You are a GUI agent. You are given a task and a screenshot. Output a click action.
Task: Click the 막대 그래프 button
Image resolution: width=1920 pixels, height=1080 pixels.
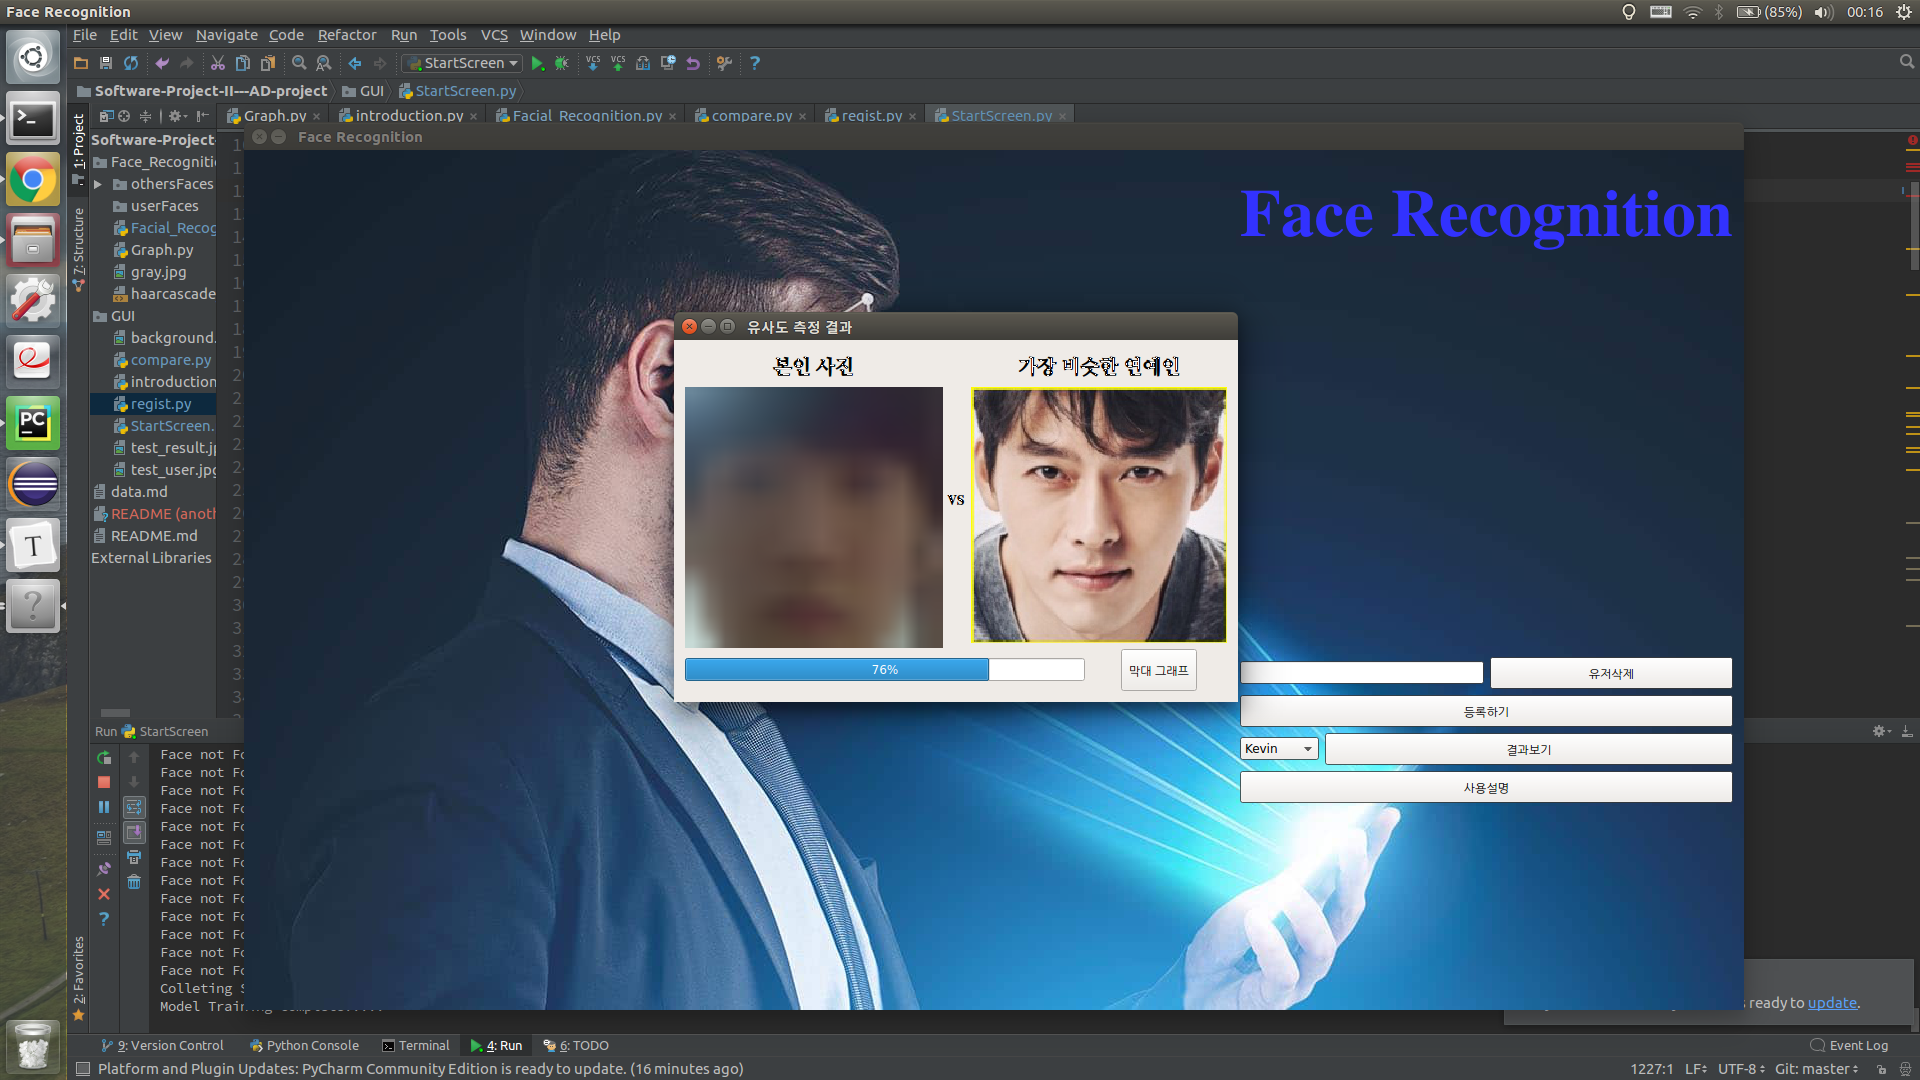point(1158,671)
